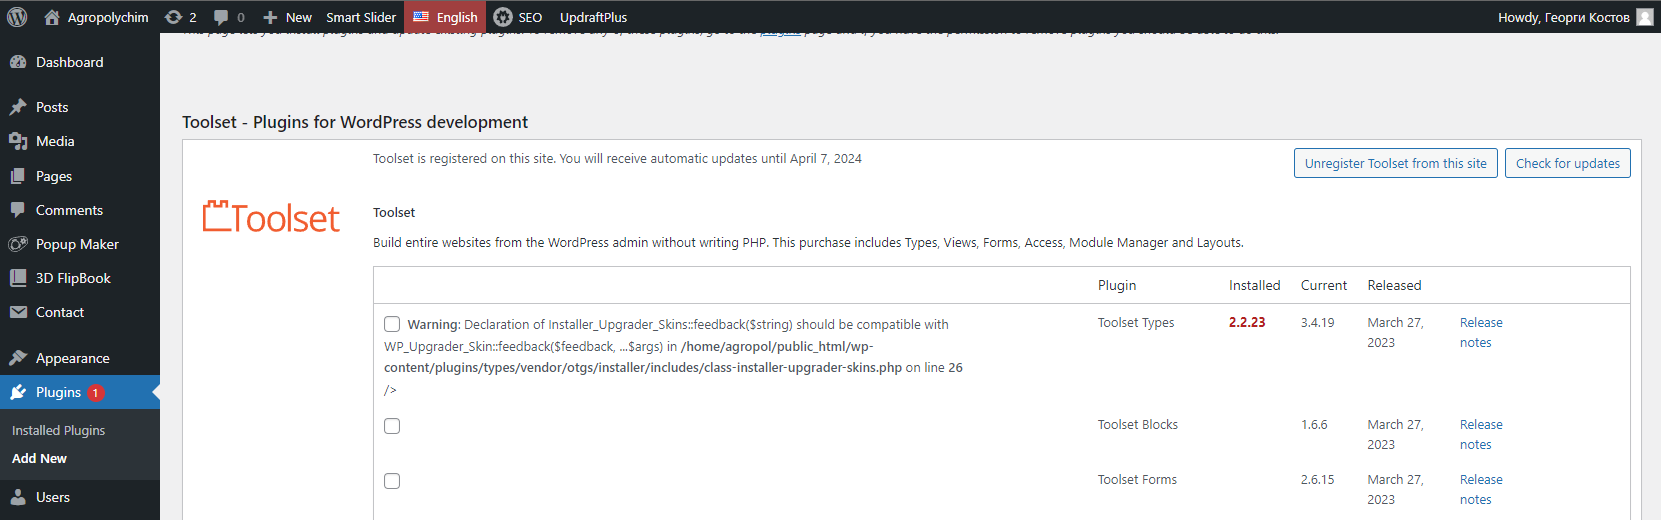Click the Plugin column header
This screenshot has height=520, width=1661.
(x=1117, y=285)
